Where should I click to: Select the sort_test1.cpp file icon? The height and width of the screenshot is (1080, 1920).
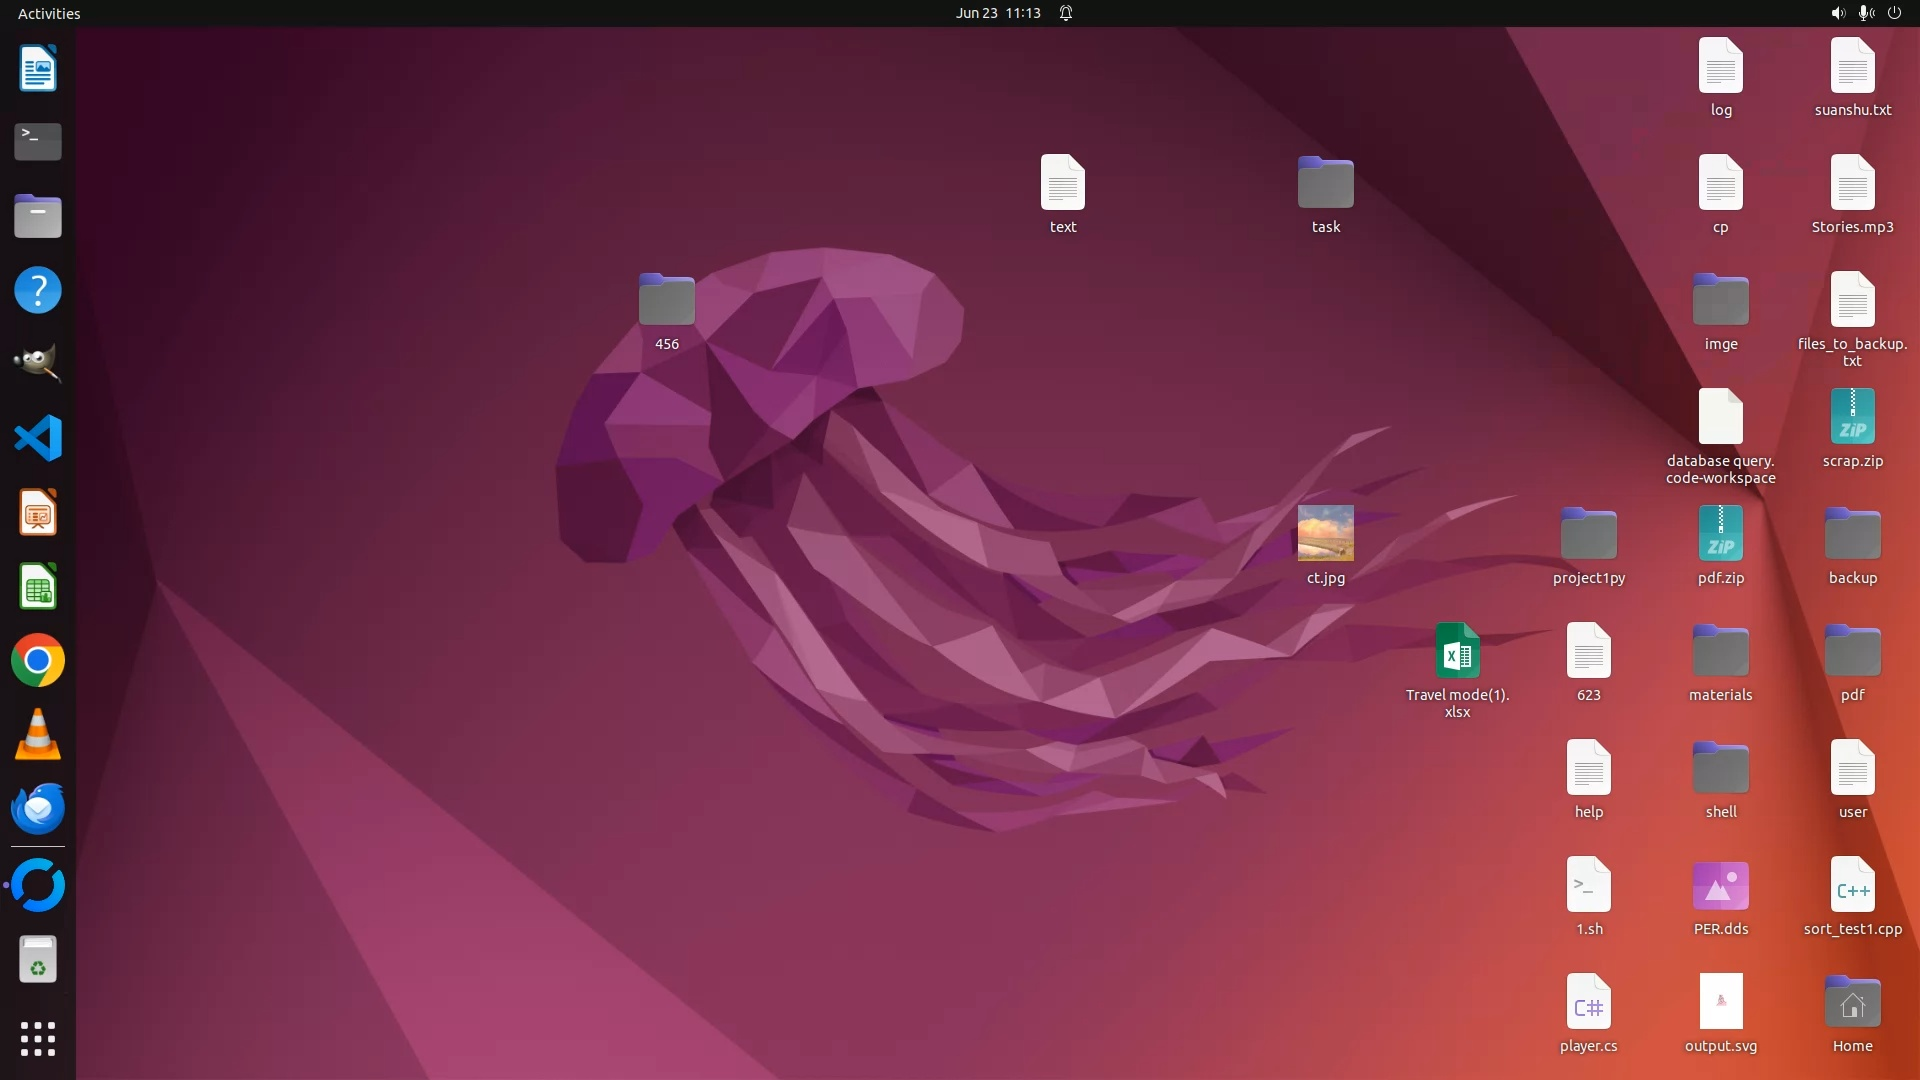point(1852,885)
